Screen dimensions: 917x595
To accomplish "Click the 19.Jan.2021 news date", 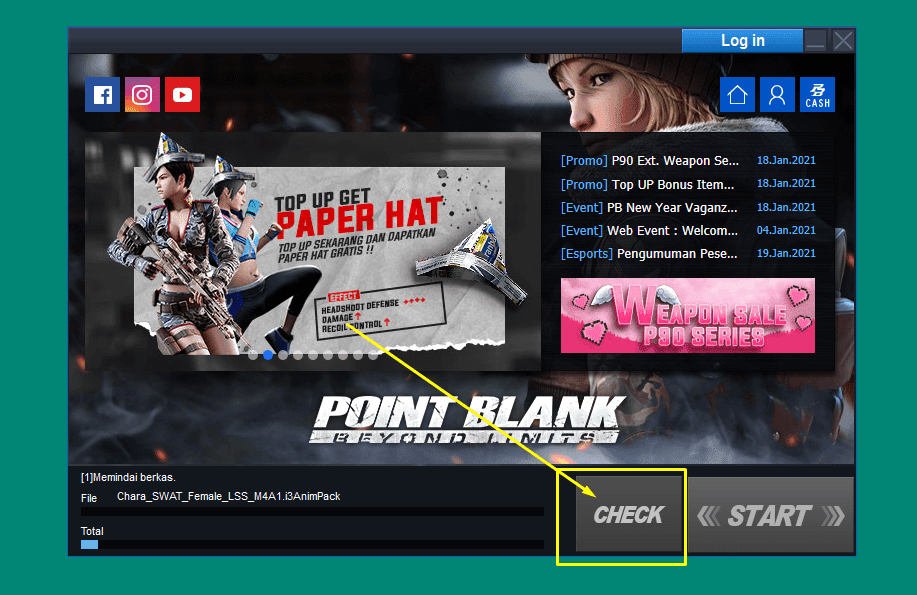I will [x=786, y=253].
